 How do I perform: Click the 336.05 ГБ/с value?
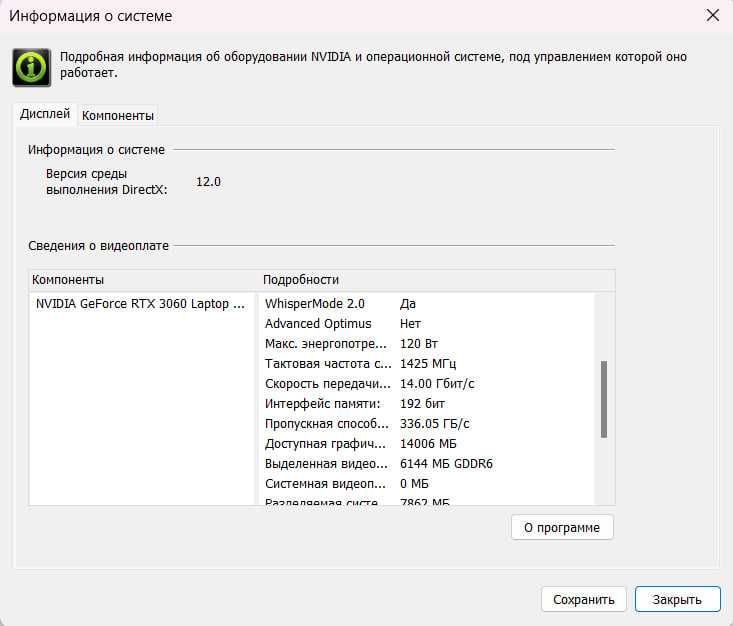click(x=435, y=424)
